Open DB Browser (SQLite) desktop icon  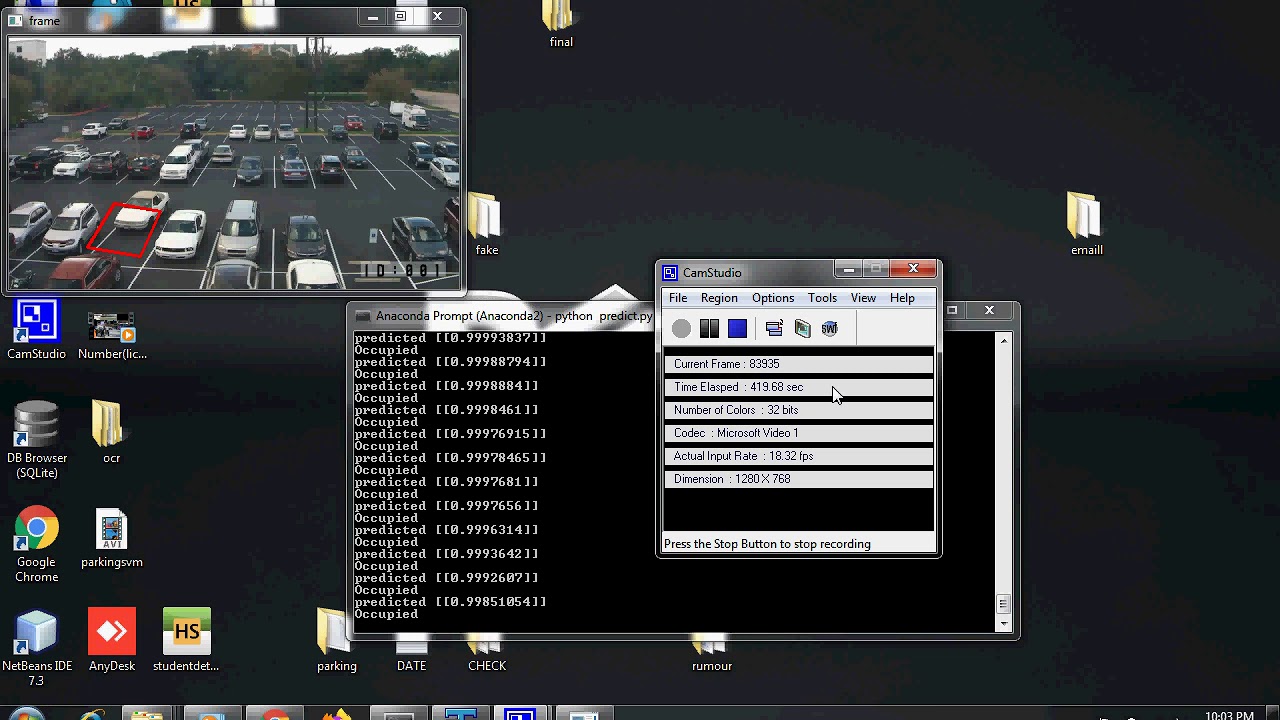click(36, 440)
